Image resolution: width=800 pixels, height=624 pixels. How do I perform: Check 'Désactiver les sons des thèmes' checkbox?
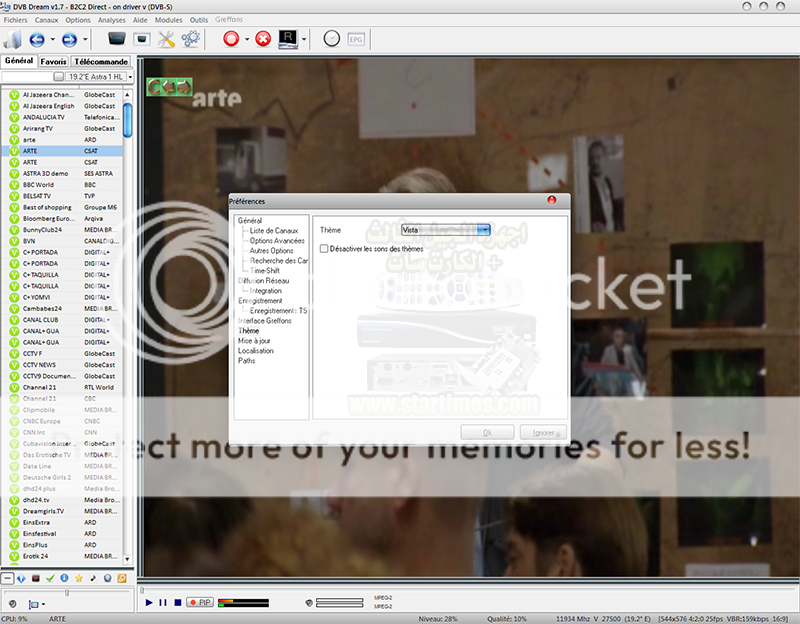(x=323, y=248)
